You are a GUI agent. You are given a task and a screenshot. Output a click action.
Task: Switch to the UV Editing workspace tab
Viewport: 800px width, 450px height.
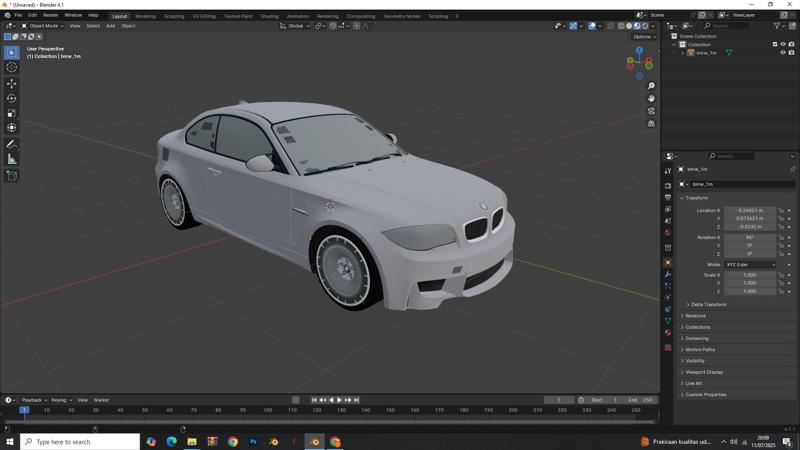(x=204, y=16)
